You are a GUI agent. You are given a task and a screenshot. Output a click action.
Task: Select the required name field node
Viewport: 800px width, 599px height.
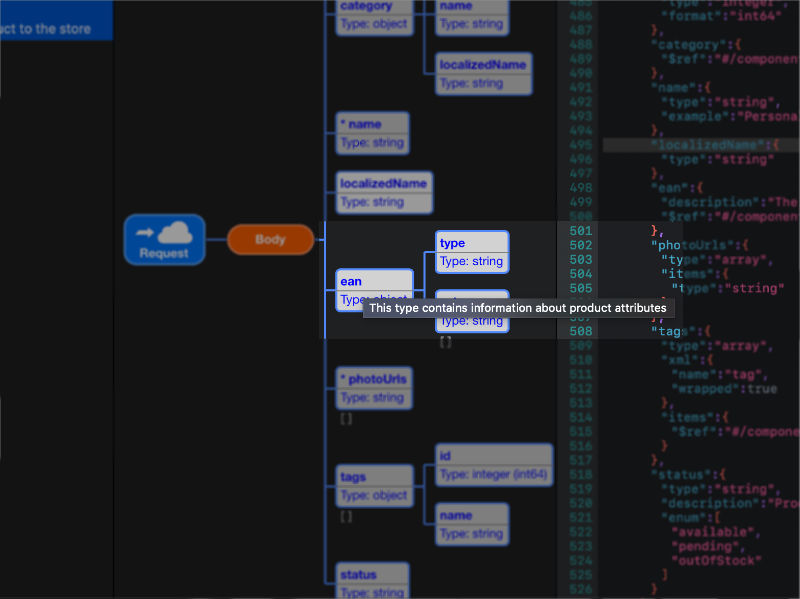372,132
